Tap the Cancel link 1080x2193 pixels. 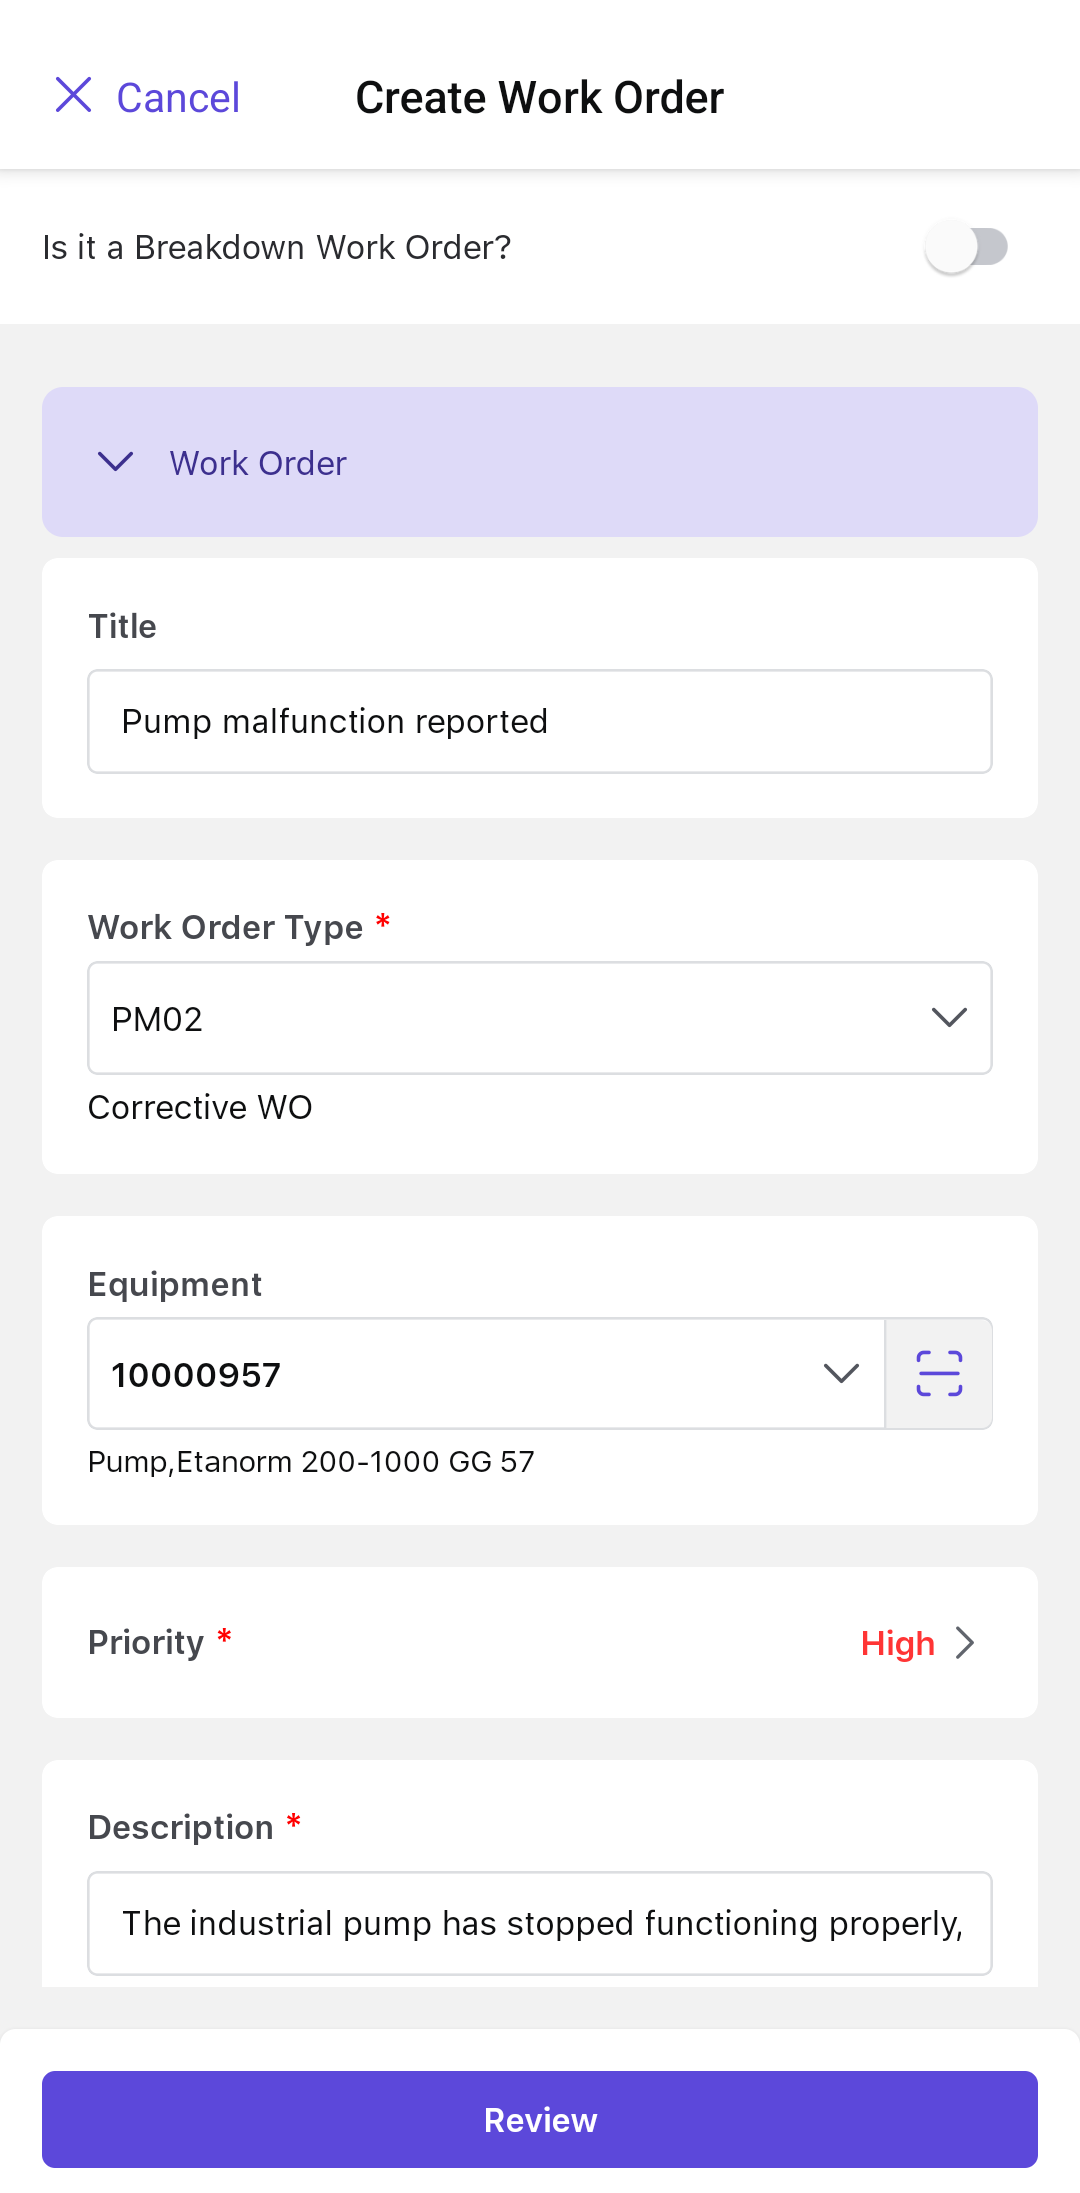pos(178,98)
